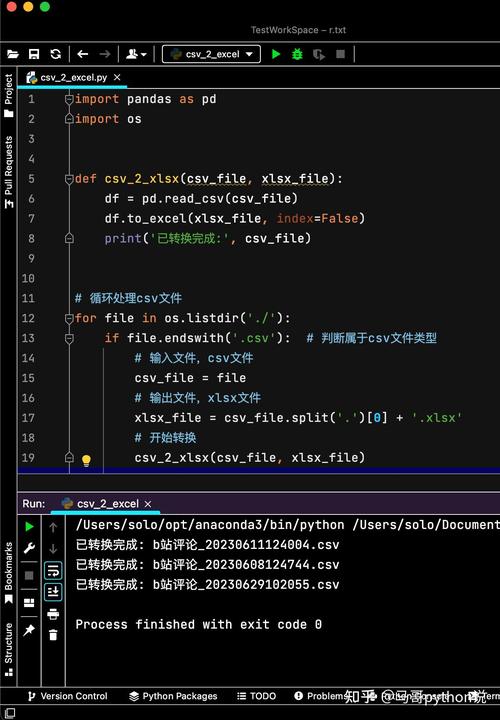Collapse the for loop on line 12
Viewport: 500px width, 720px height.
[x=69, y=318]
